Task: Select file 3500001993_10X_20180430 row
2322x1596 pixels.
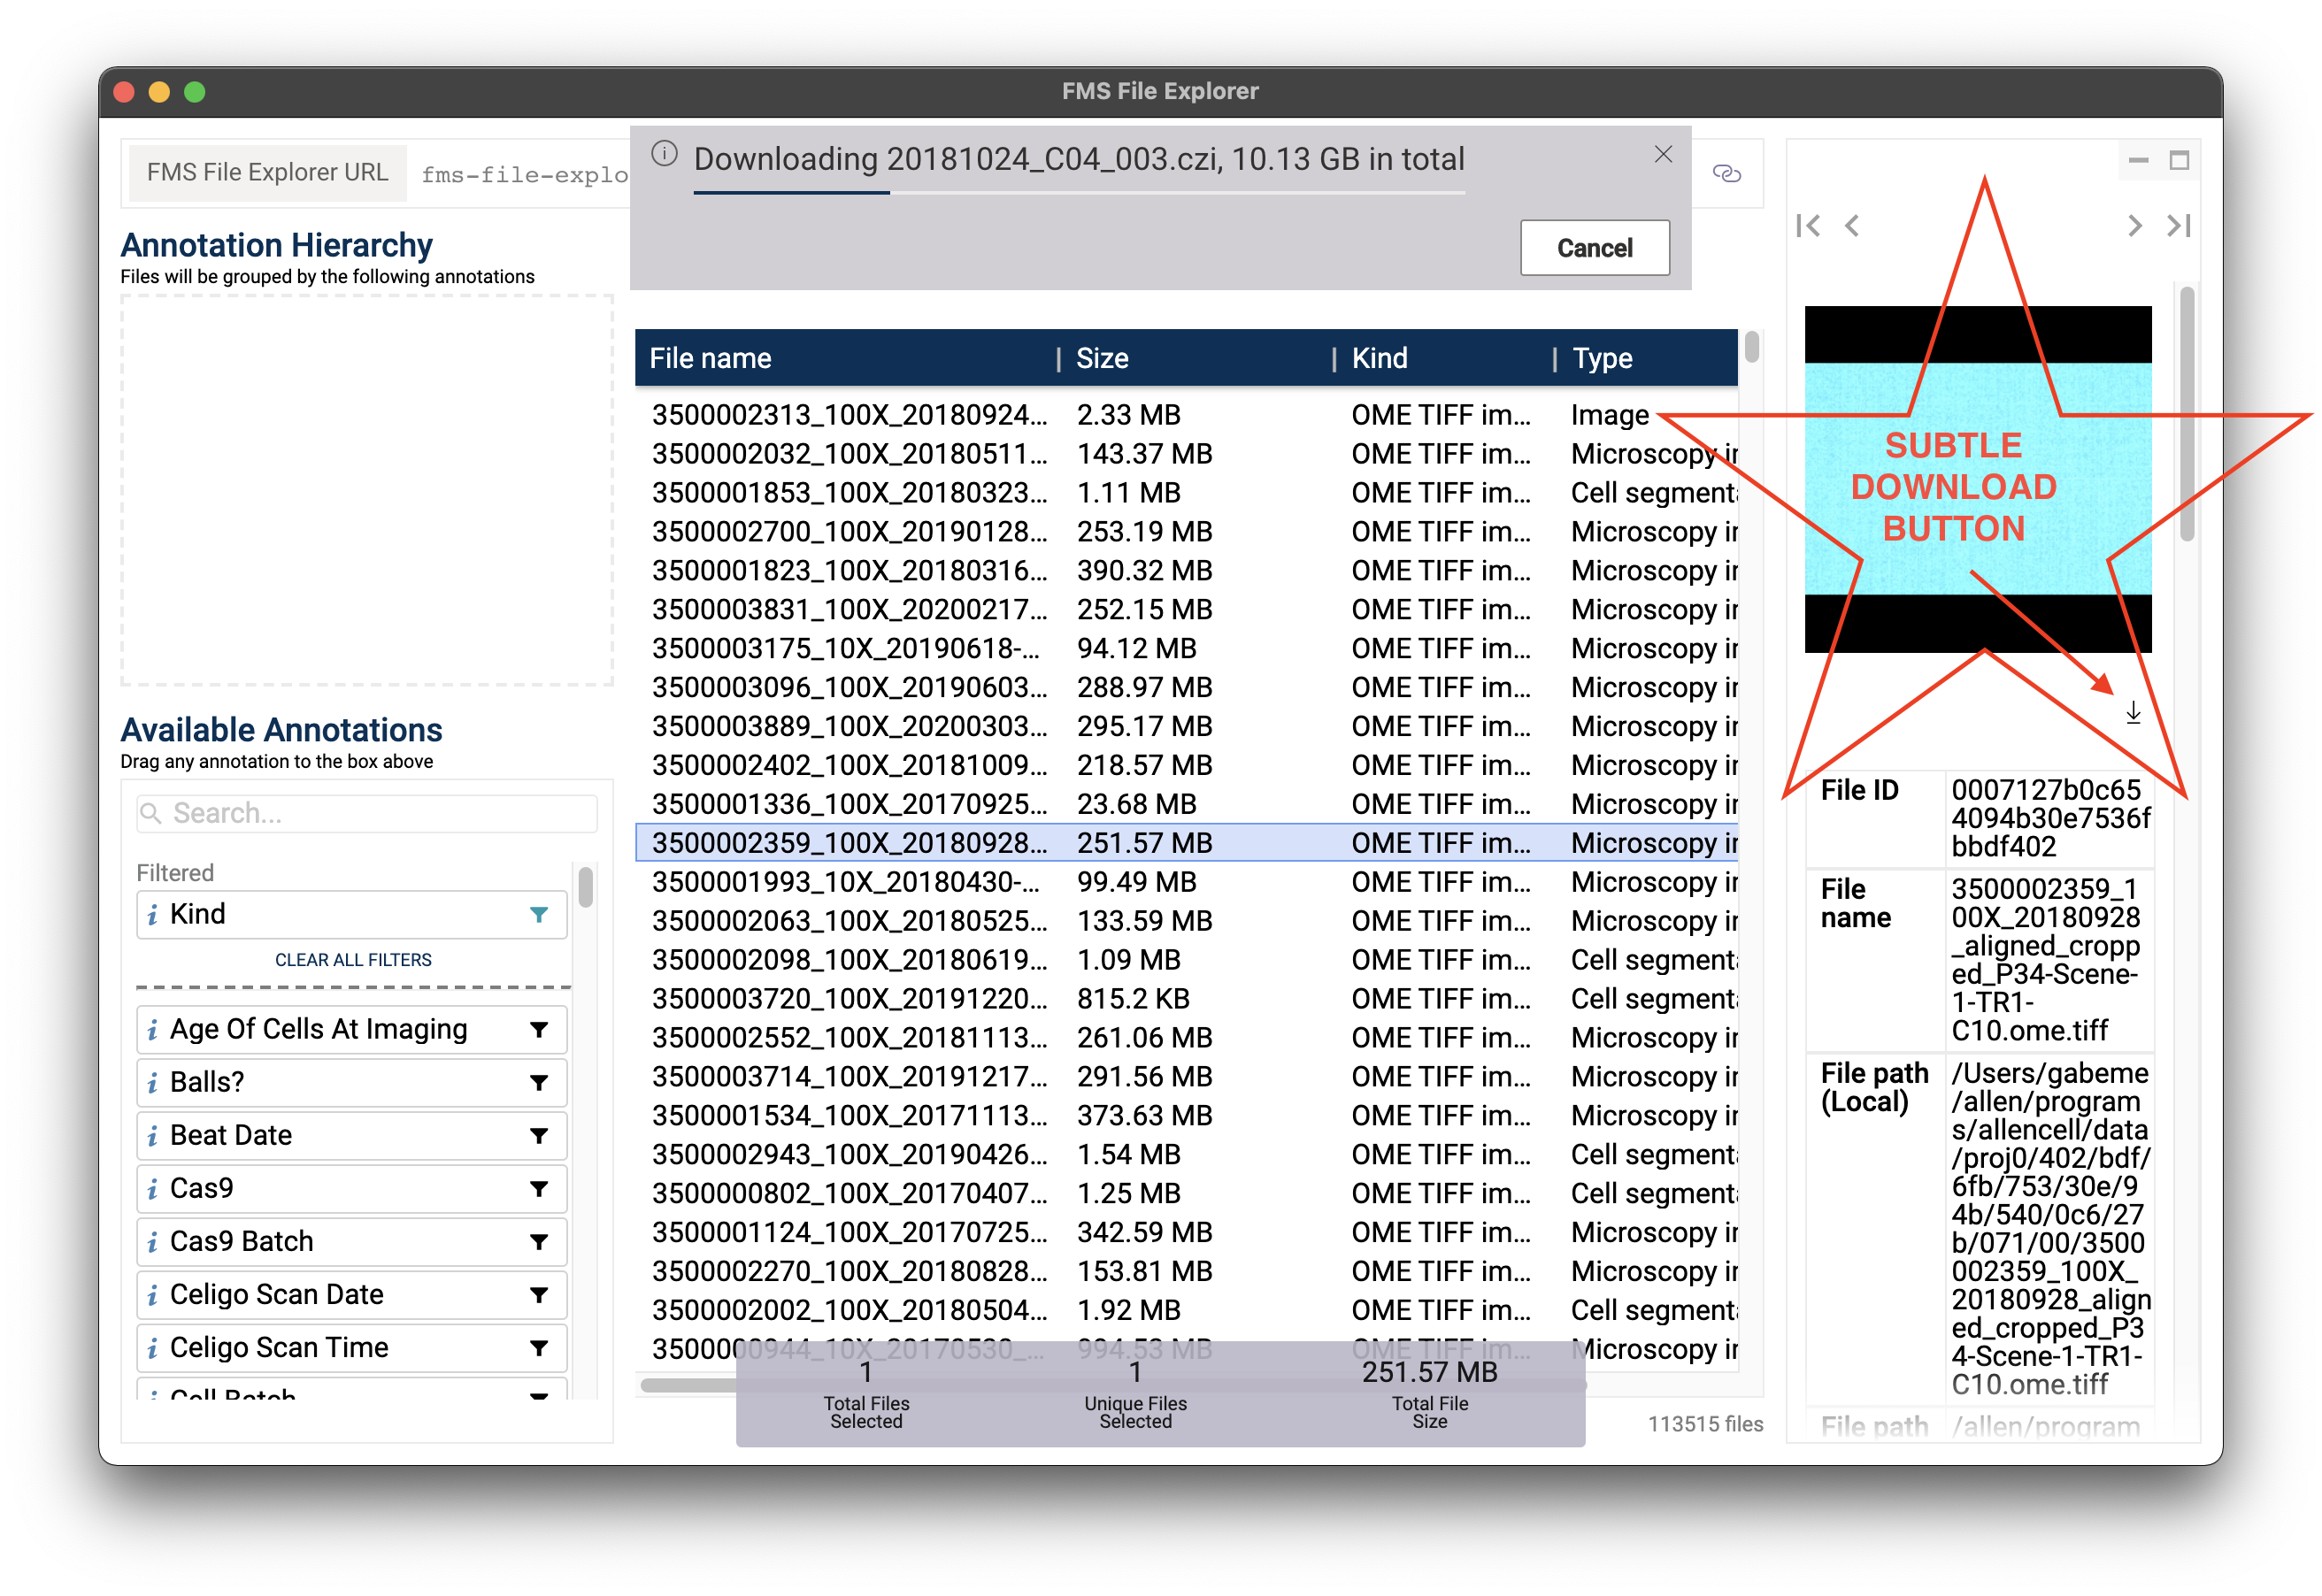Action: click(1186, 882)
